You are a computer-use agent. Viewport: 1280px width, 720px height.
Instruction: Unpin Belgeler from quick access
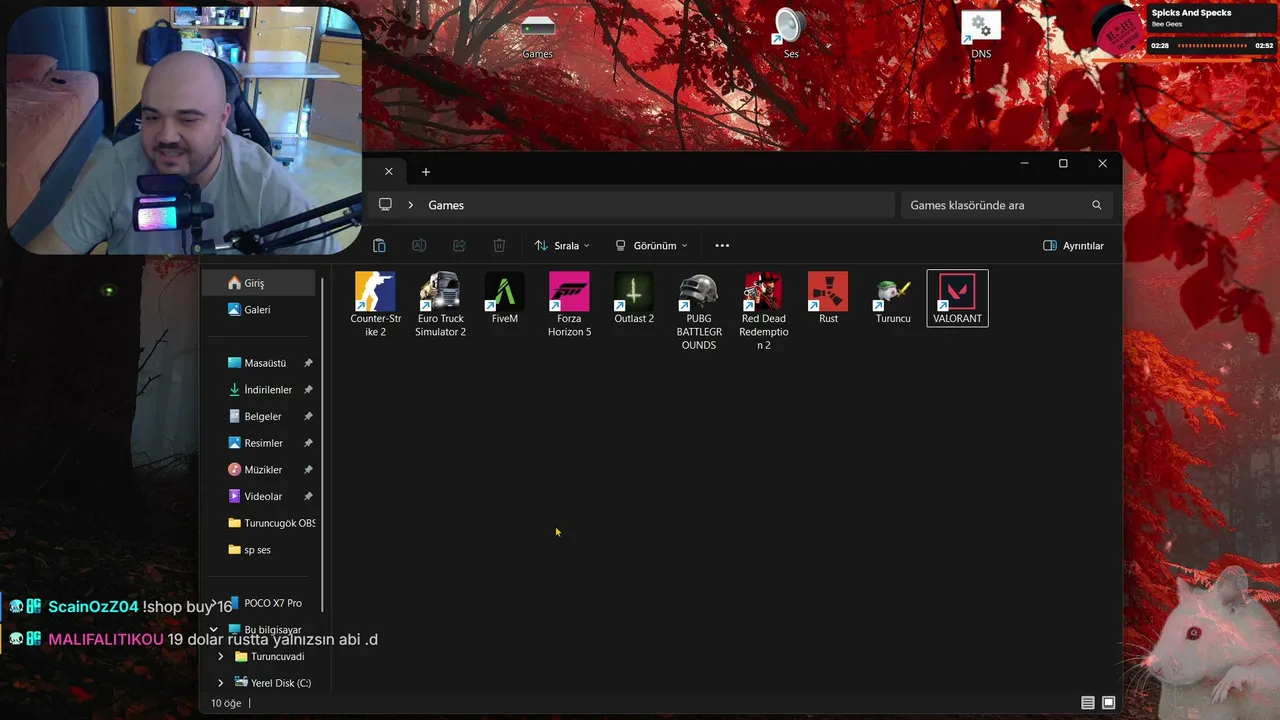pos(308,416)
